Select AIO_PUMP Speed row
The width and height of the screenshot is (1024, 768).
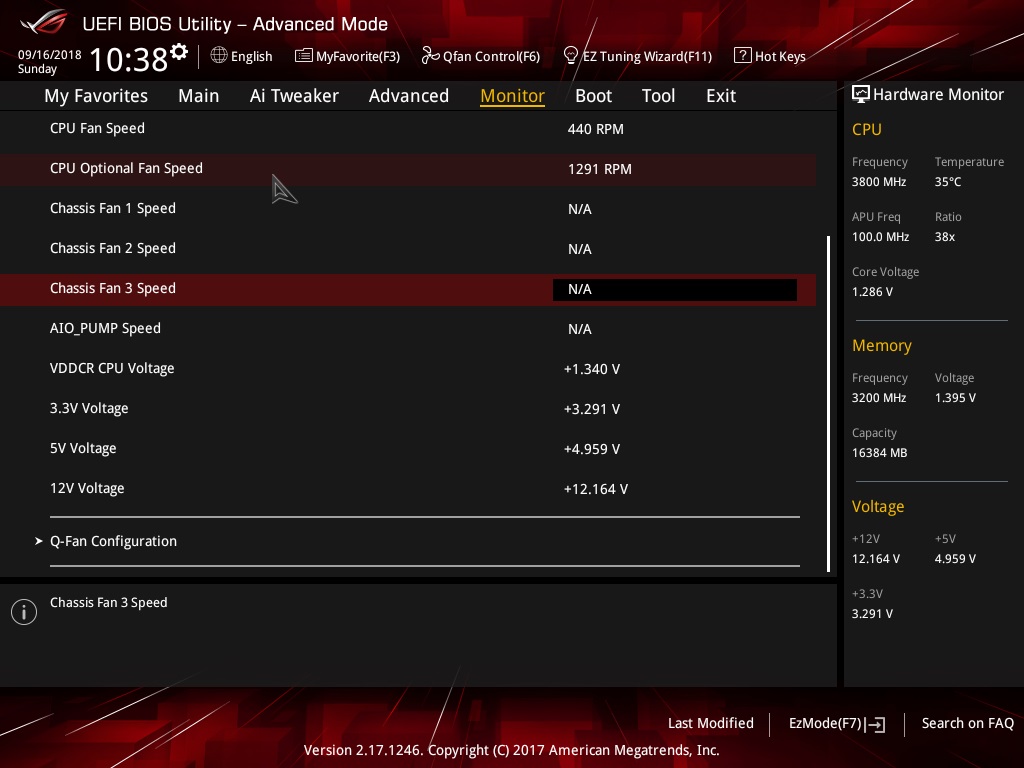(408, 328)
